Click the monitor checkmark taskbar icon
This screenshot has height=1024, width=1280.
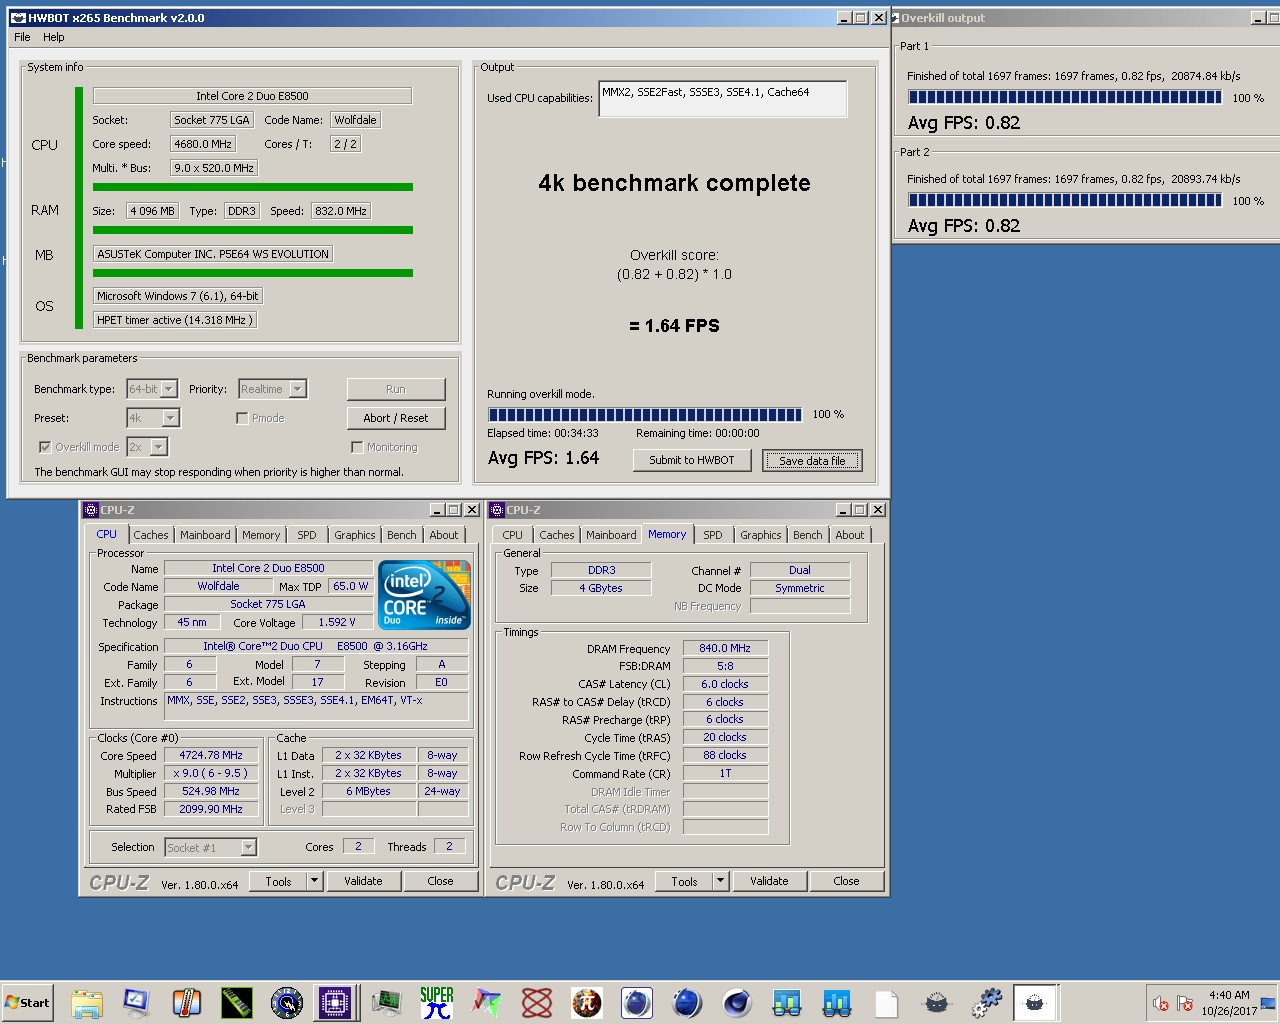(137, 1002)
